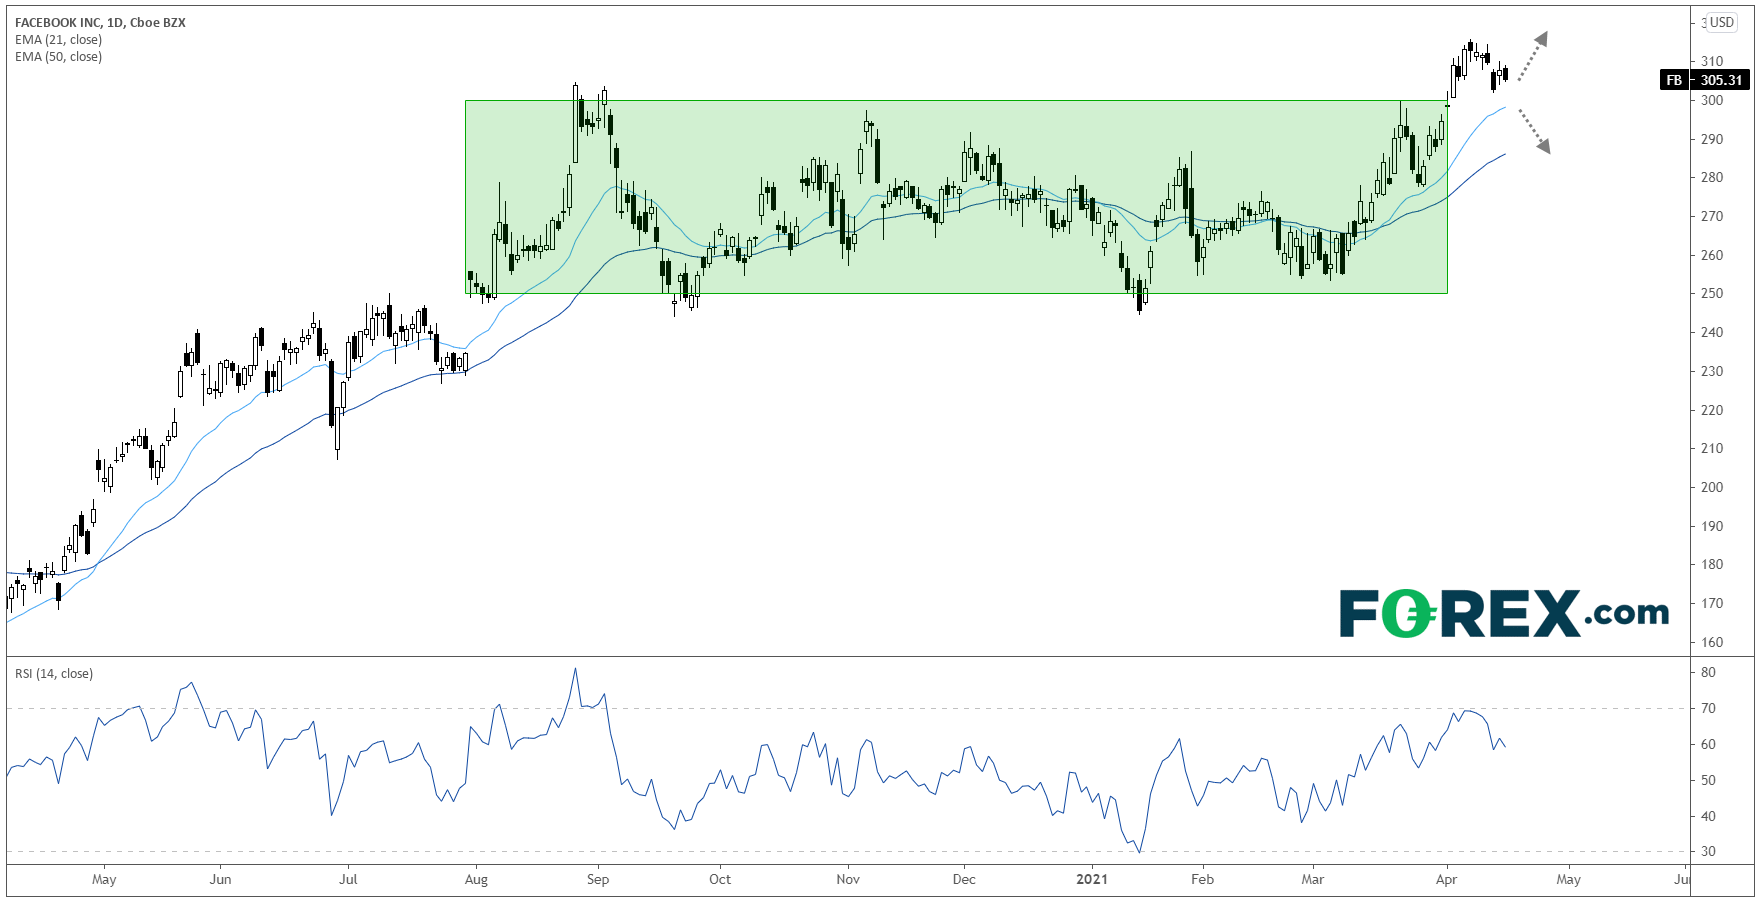Click the Oct time axis label
This screenshot has height=905, width=1761.
[720, 880]
